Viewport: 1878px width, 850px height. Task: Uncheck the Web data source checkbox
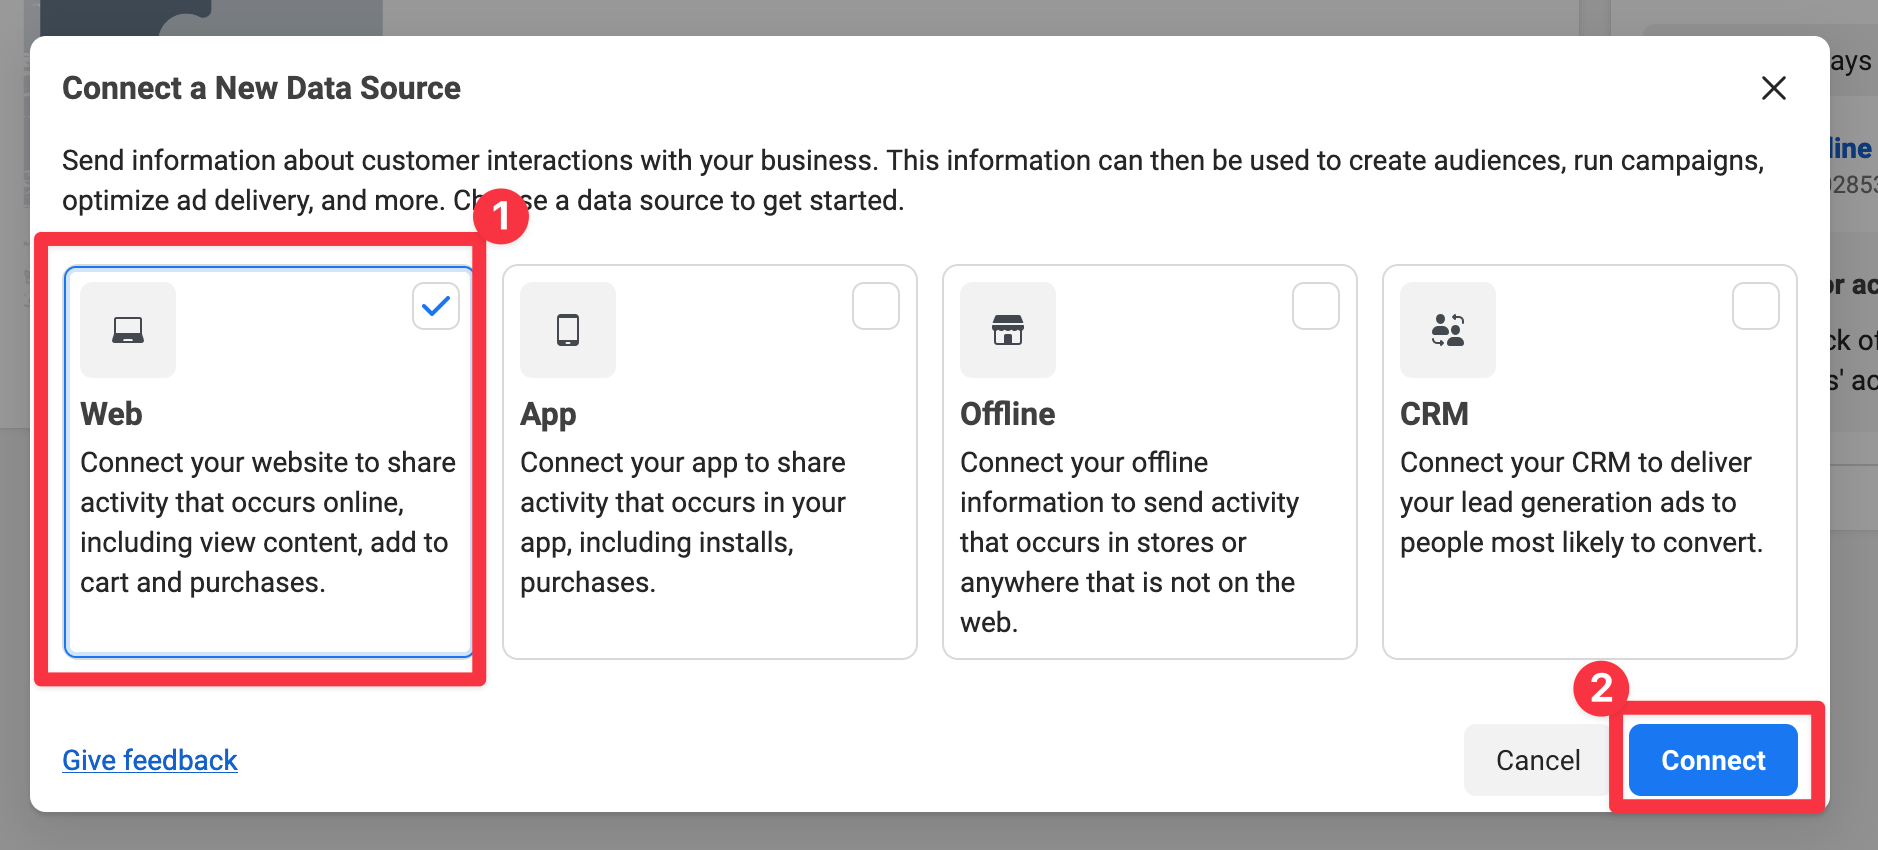coord(436,306)
